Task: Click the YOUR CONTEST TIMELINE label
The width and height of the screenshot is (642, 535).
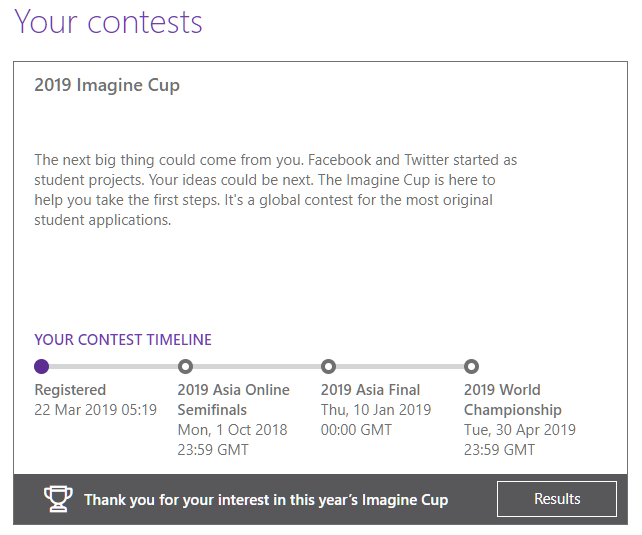Action: click(123, 340)
